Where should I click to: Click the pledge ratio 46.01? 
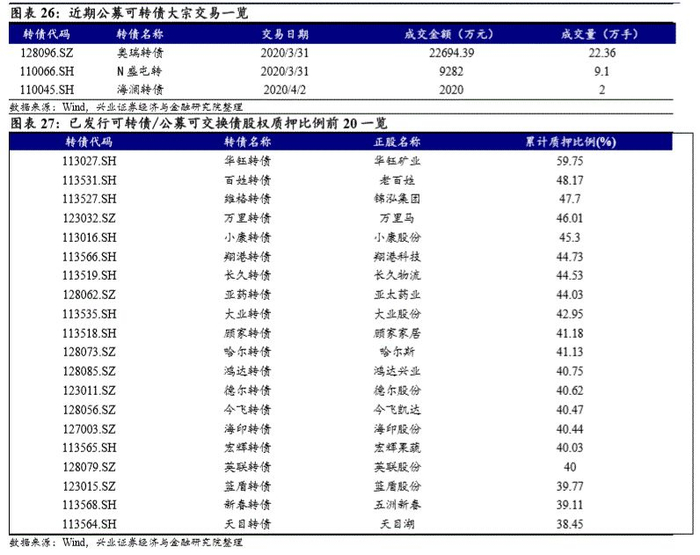pyautogui.click(x=570, y=218)
